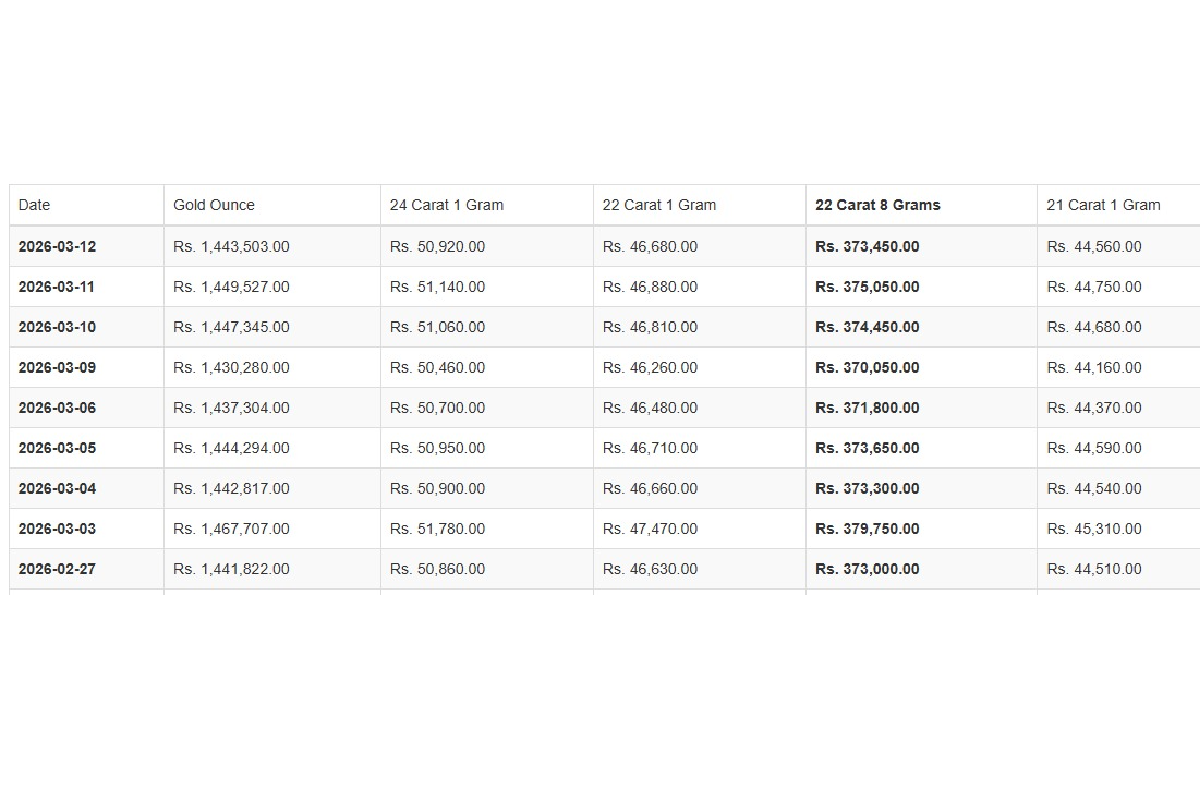The image size is (1200, 800).
Task: Click the 2026-03-05 date cell
Action: click(x=57, y=448)
